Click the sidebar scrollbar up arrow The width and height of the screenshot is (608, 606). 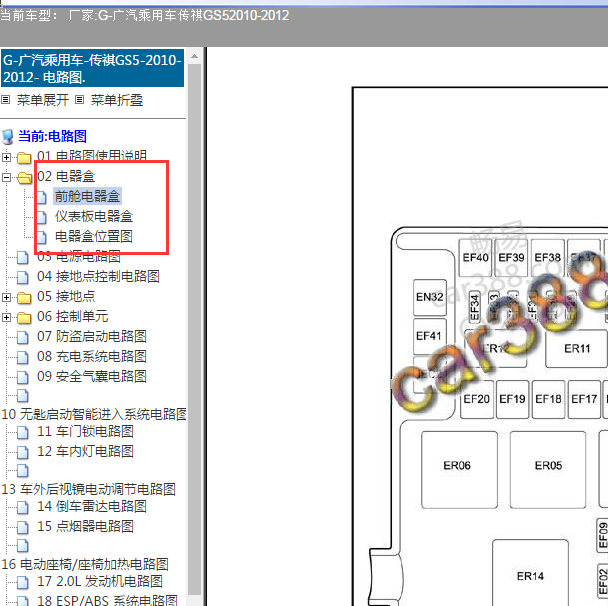pyautogui.click(x=195, y=57)
